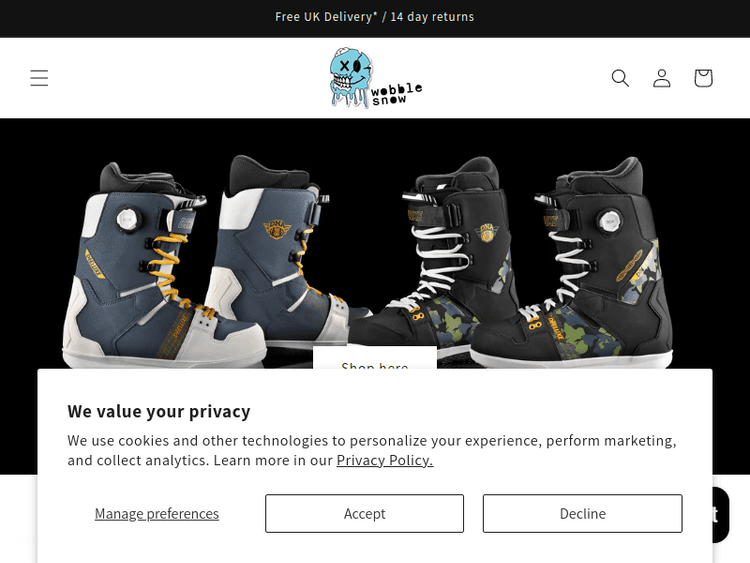Open the hamburger navigation menu
750x563 pixels.
click(x=39, y=78)
